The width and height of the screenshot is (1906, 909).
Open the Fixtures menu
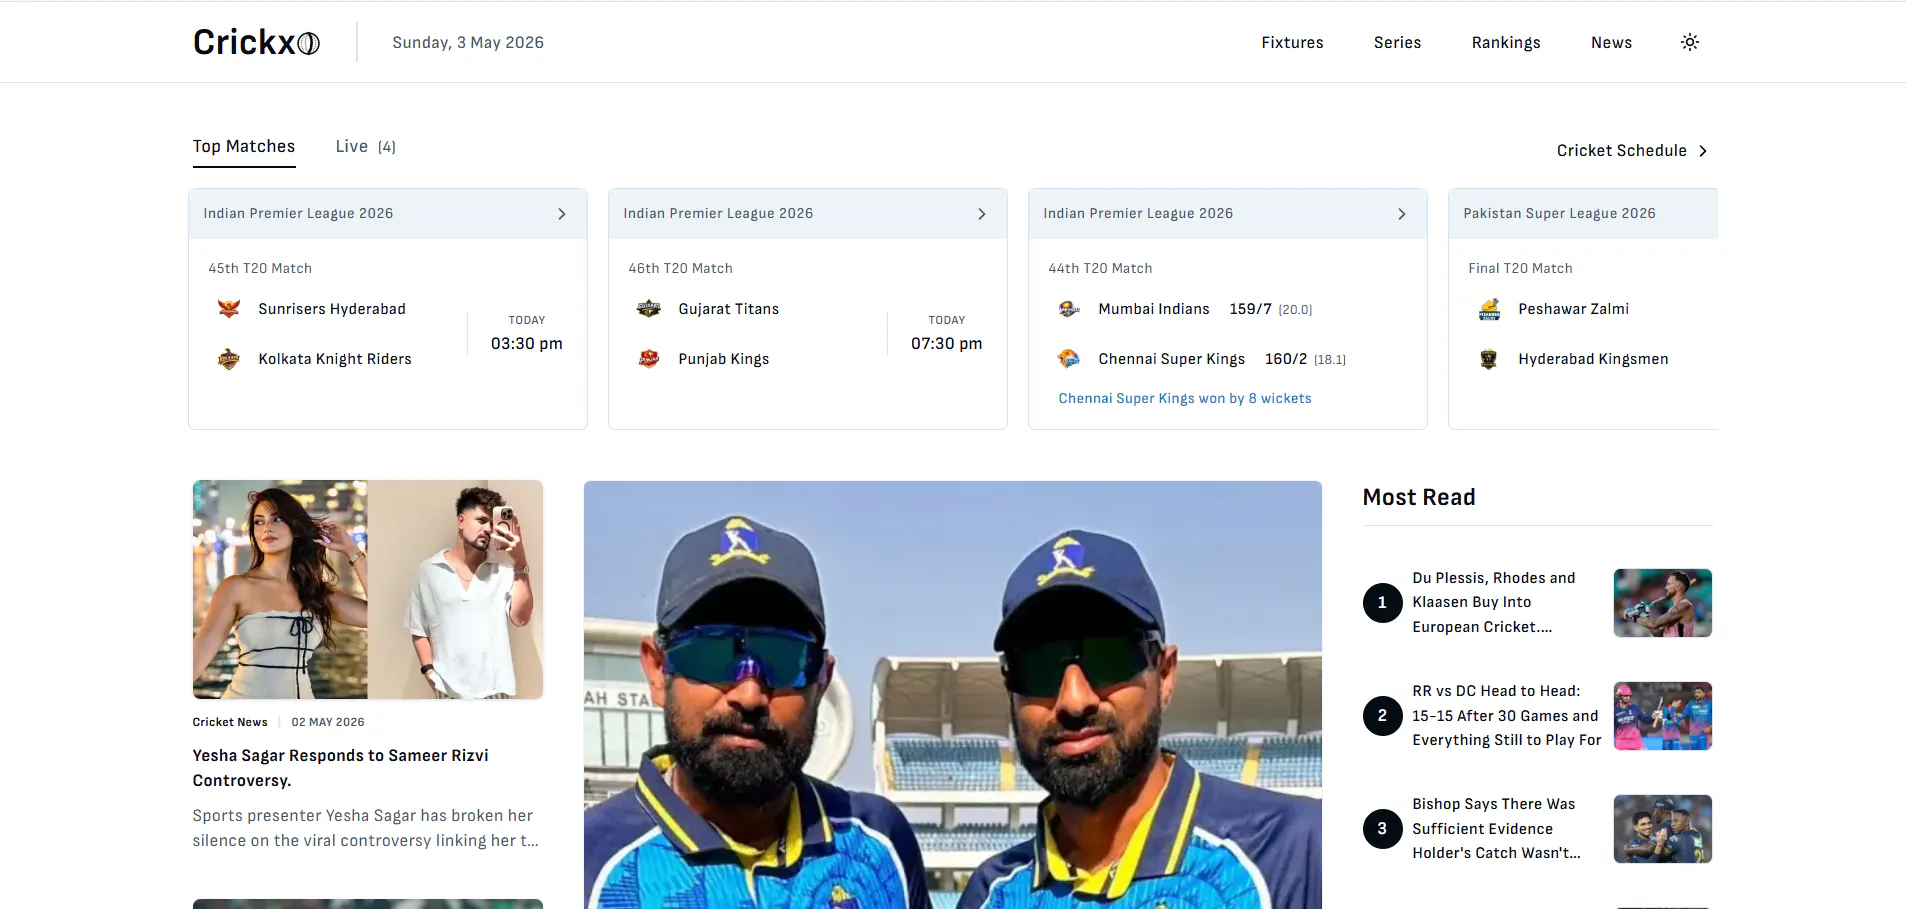tap(1292, 43)
